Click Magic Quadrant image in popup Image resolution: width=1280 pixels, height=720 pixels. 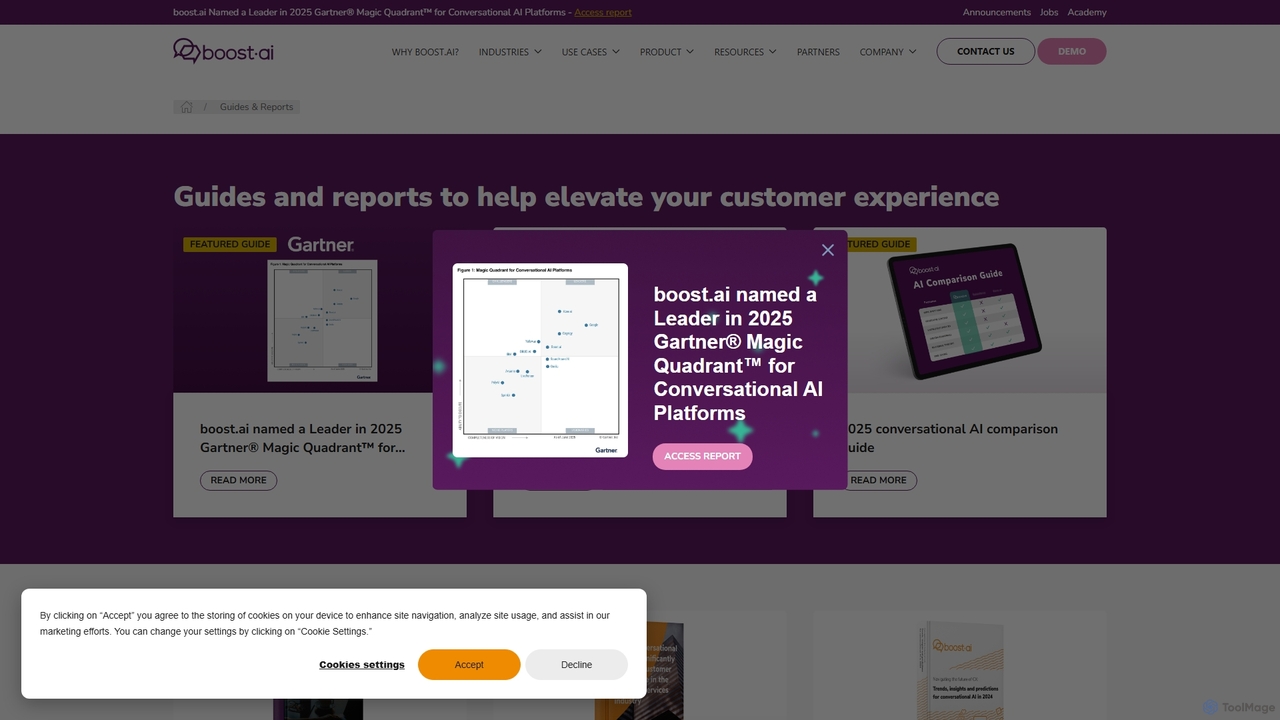pos(540,360)
